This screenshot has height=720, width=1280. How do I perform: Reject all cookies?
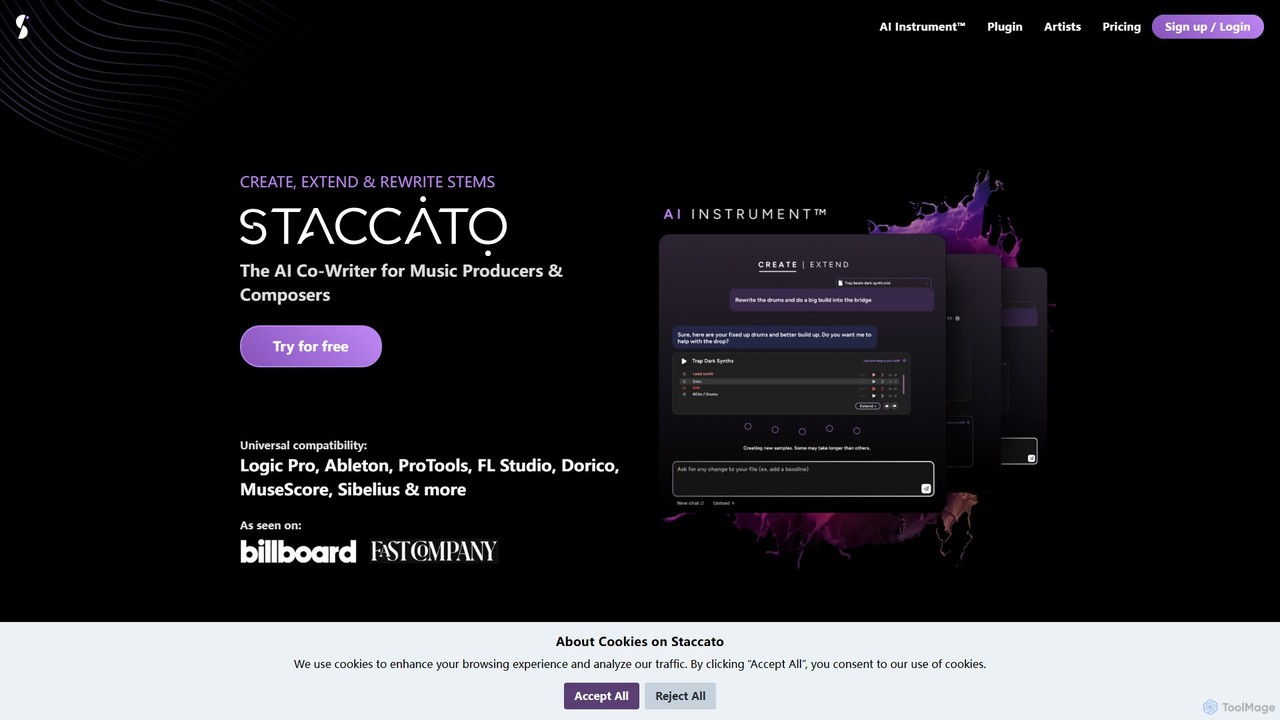[680, 696]
